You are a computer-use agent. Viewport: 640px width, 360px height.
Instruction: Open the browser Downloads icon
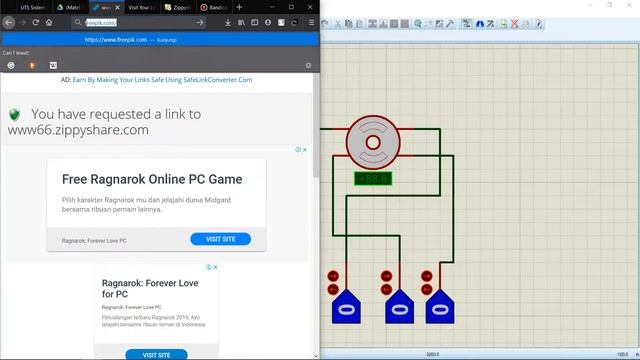[x=228, y=22]
